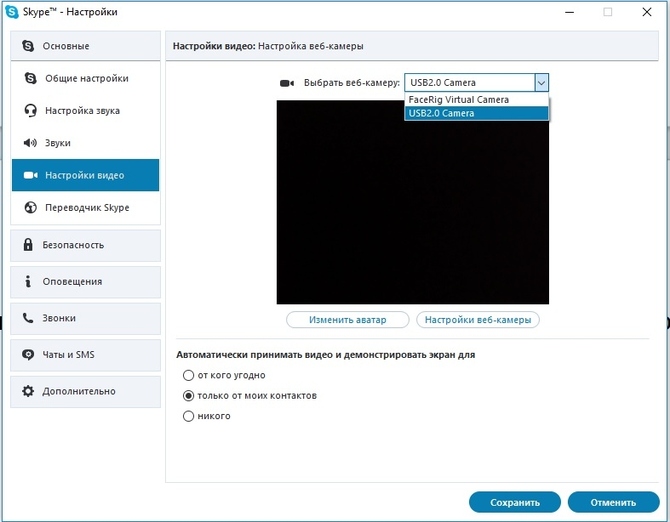Save settings with Сохранить

coord(514,502)
